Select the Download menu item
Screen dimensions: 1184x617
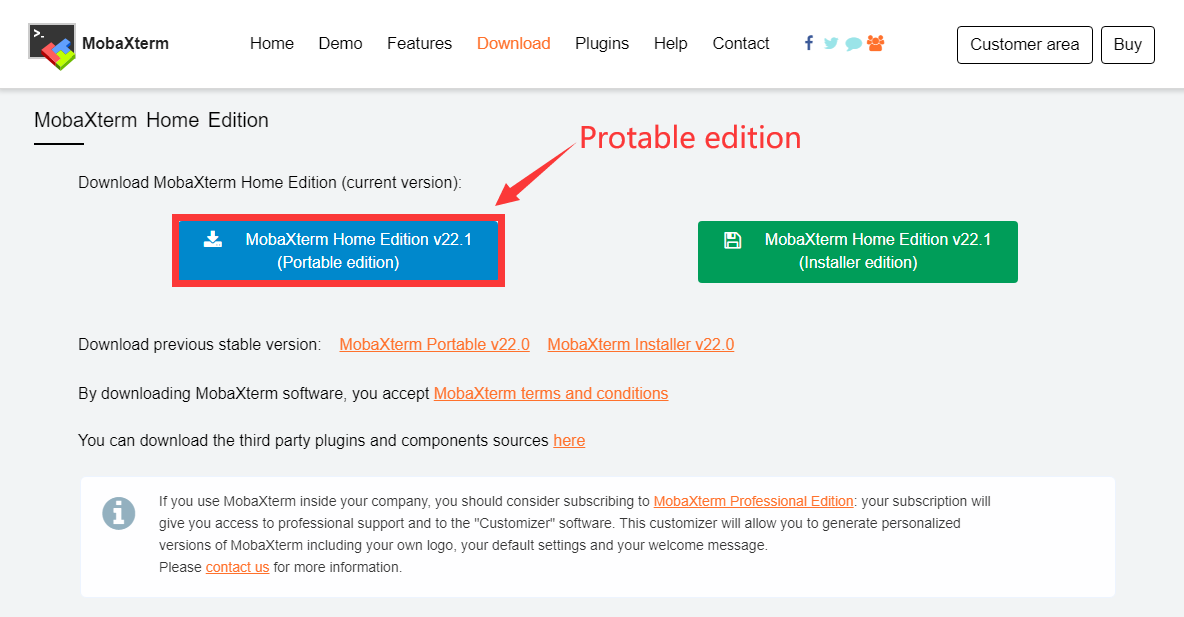513,44
